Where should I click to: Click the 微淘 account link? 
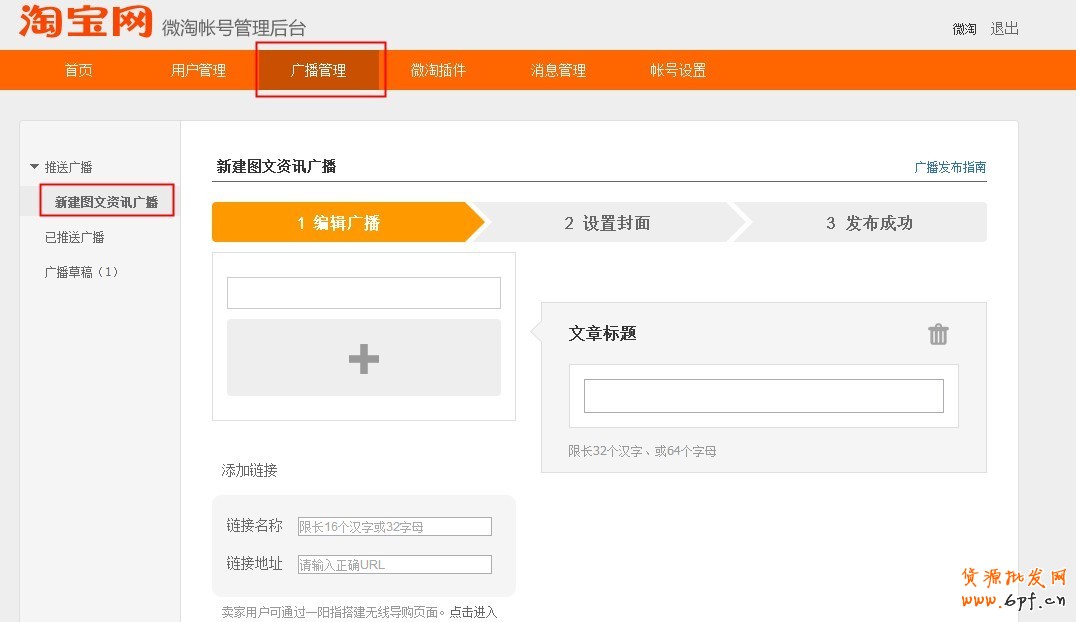tap(964, 29)
